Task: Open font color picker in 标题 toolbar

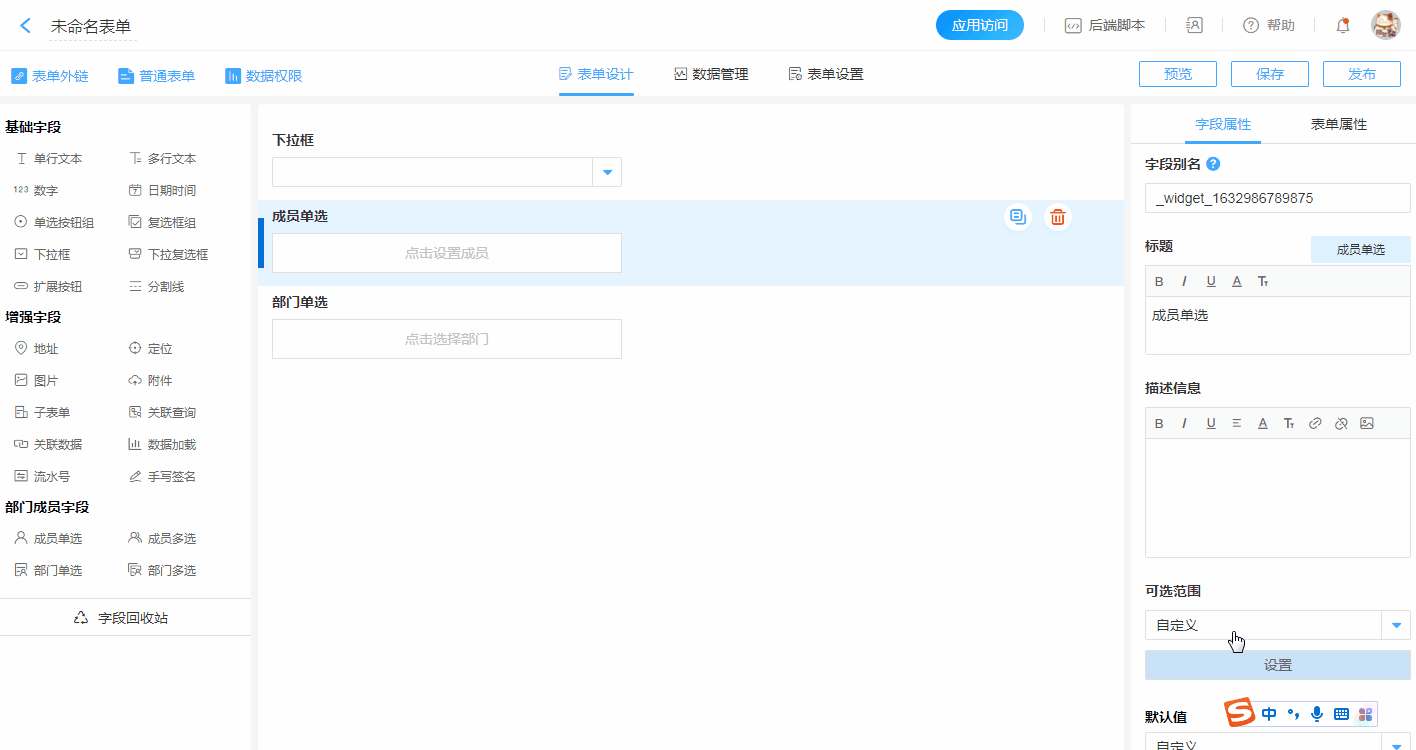Action: click(1237, 281)
